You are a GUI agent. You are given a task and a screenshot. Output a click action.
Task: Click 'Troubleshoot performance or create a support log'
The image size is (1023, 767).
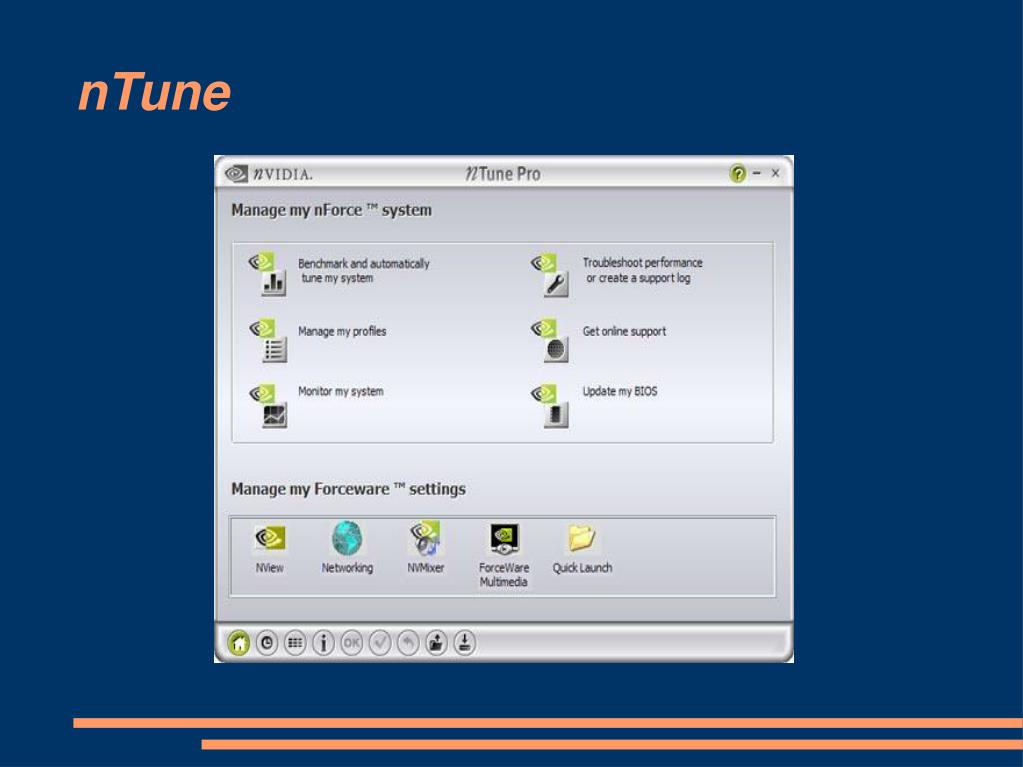tap(643, 270)
